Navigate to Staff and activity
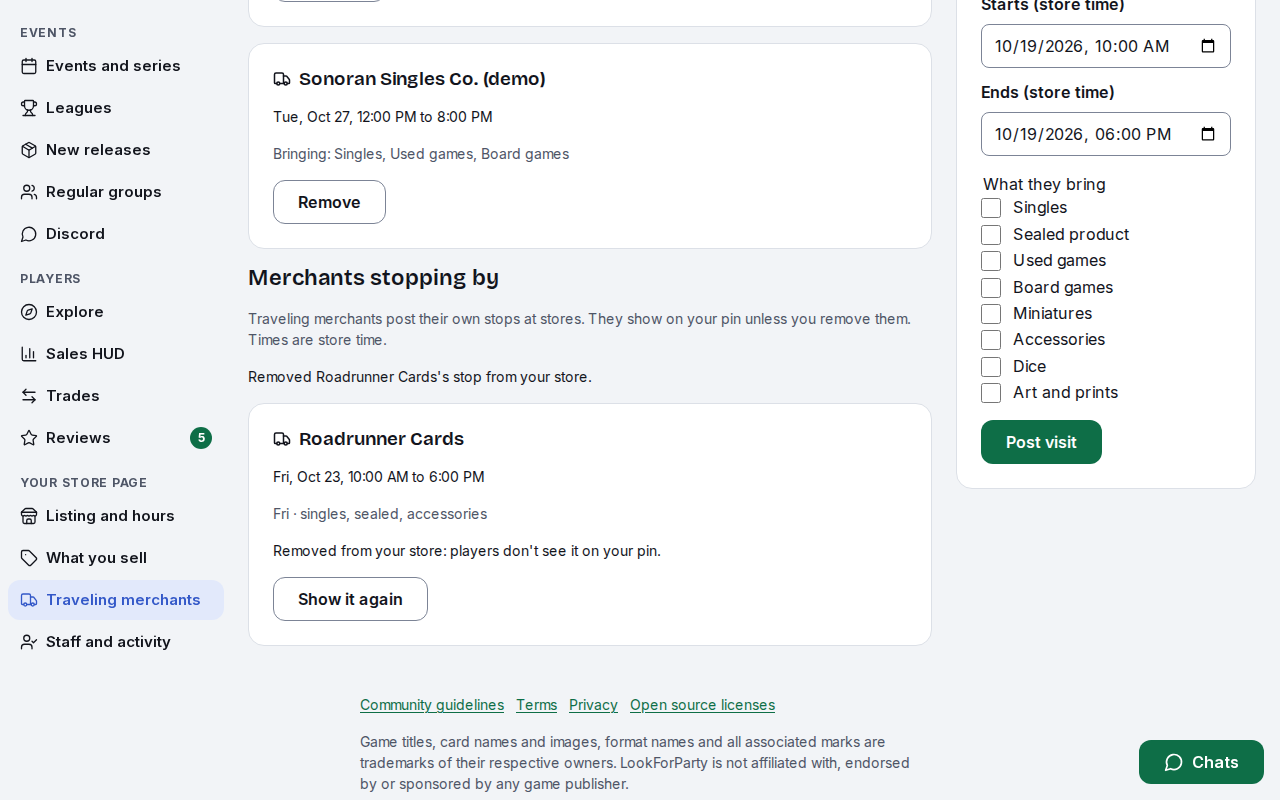The height and width of the screenshot is (800, 1280). [x=116, y=642]
